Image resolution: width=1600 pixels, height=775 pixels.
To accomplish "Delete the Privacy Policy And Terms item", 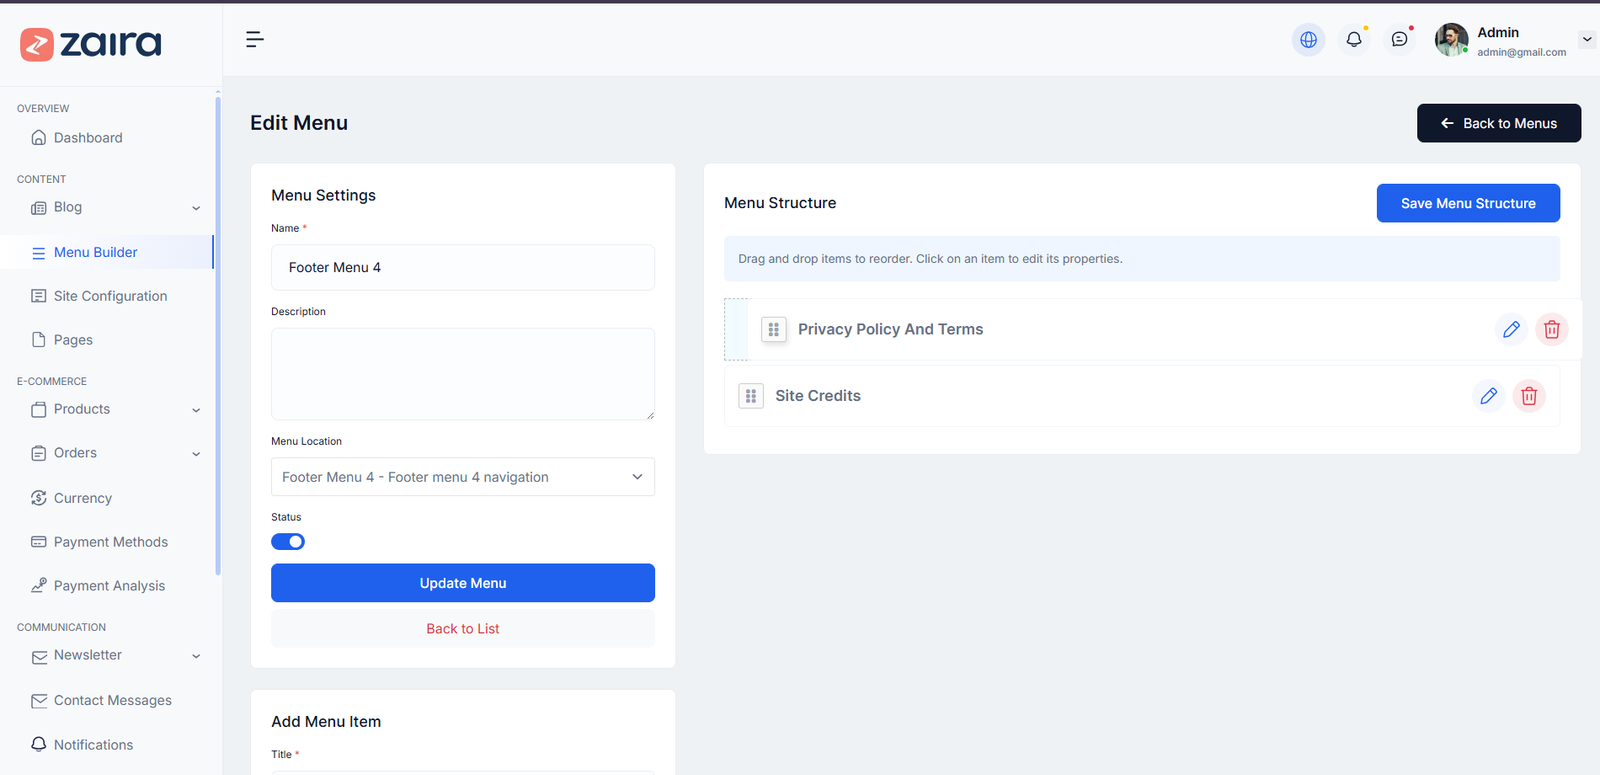I will click(x=1551, y=329).
